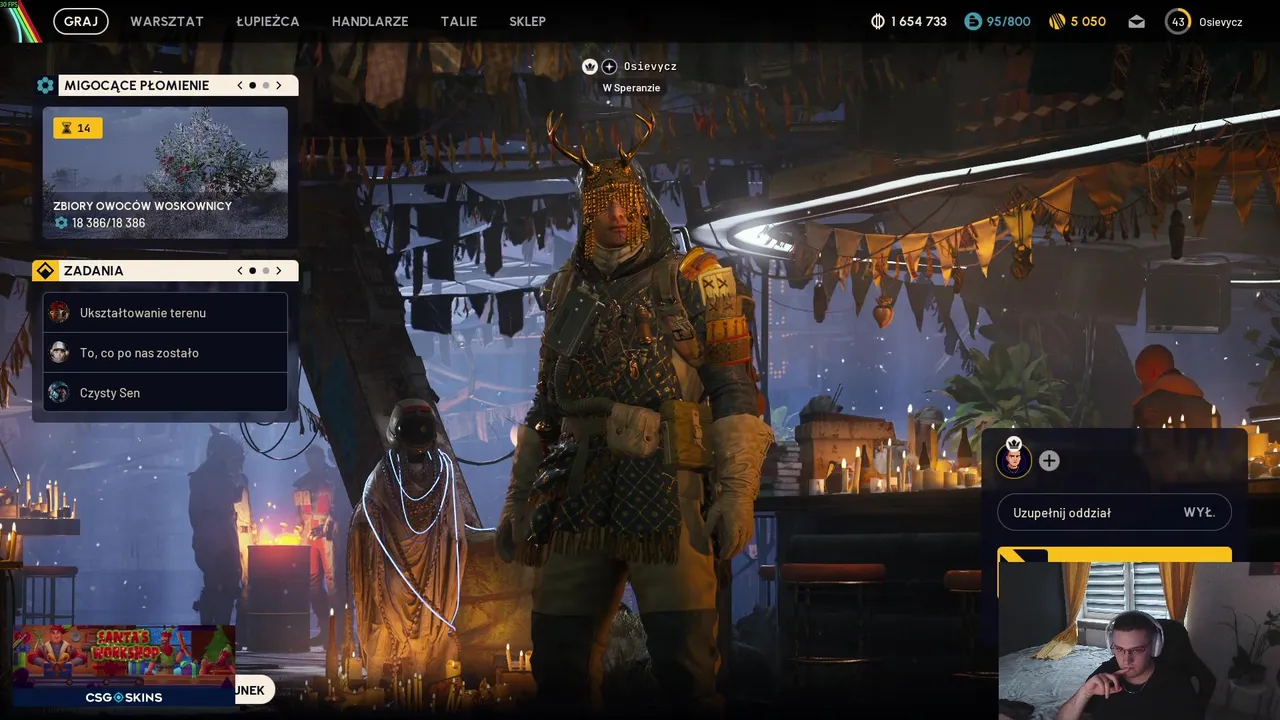Click the gear icon next to Migocące Płomienie

(x=45, y=85)
